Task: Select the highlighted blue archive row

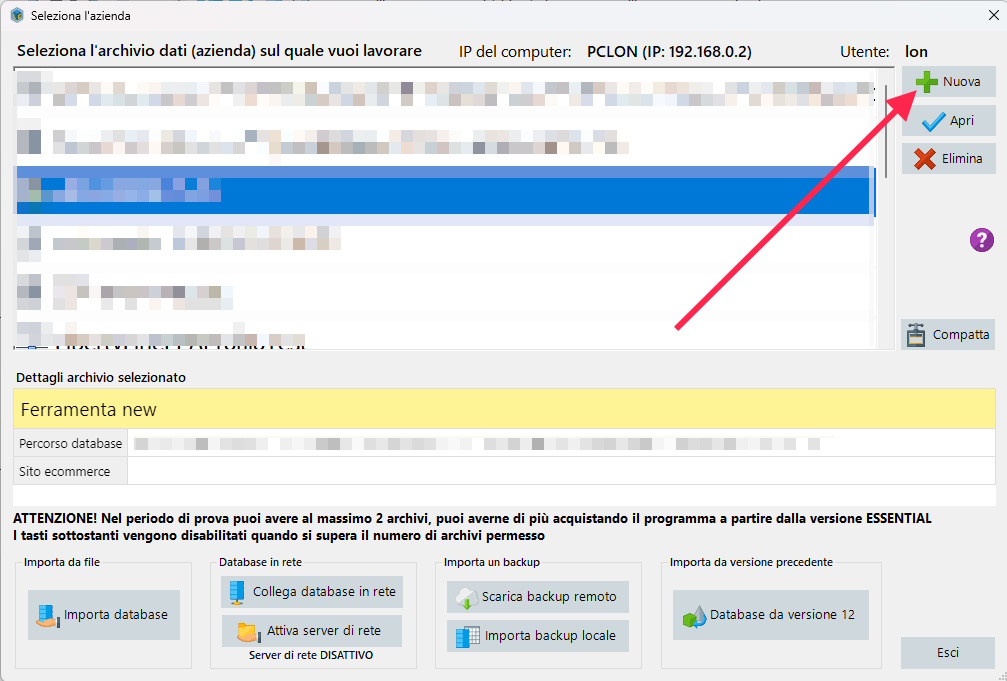Action: 444,190
